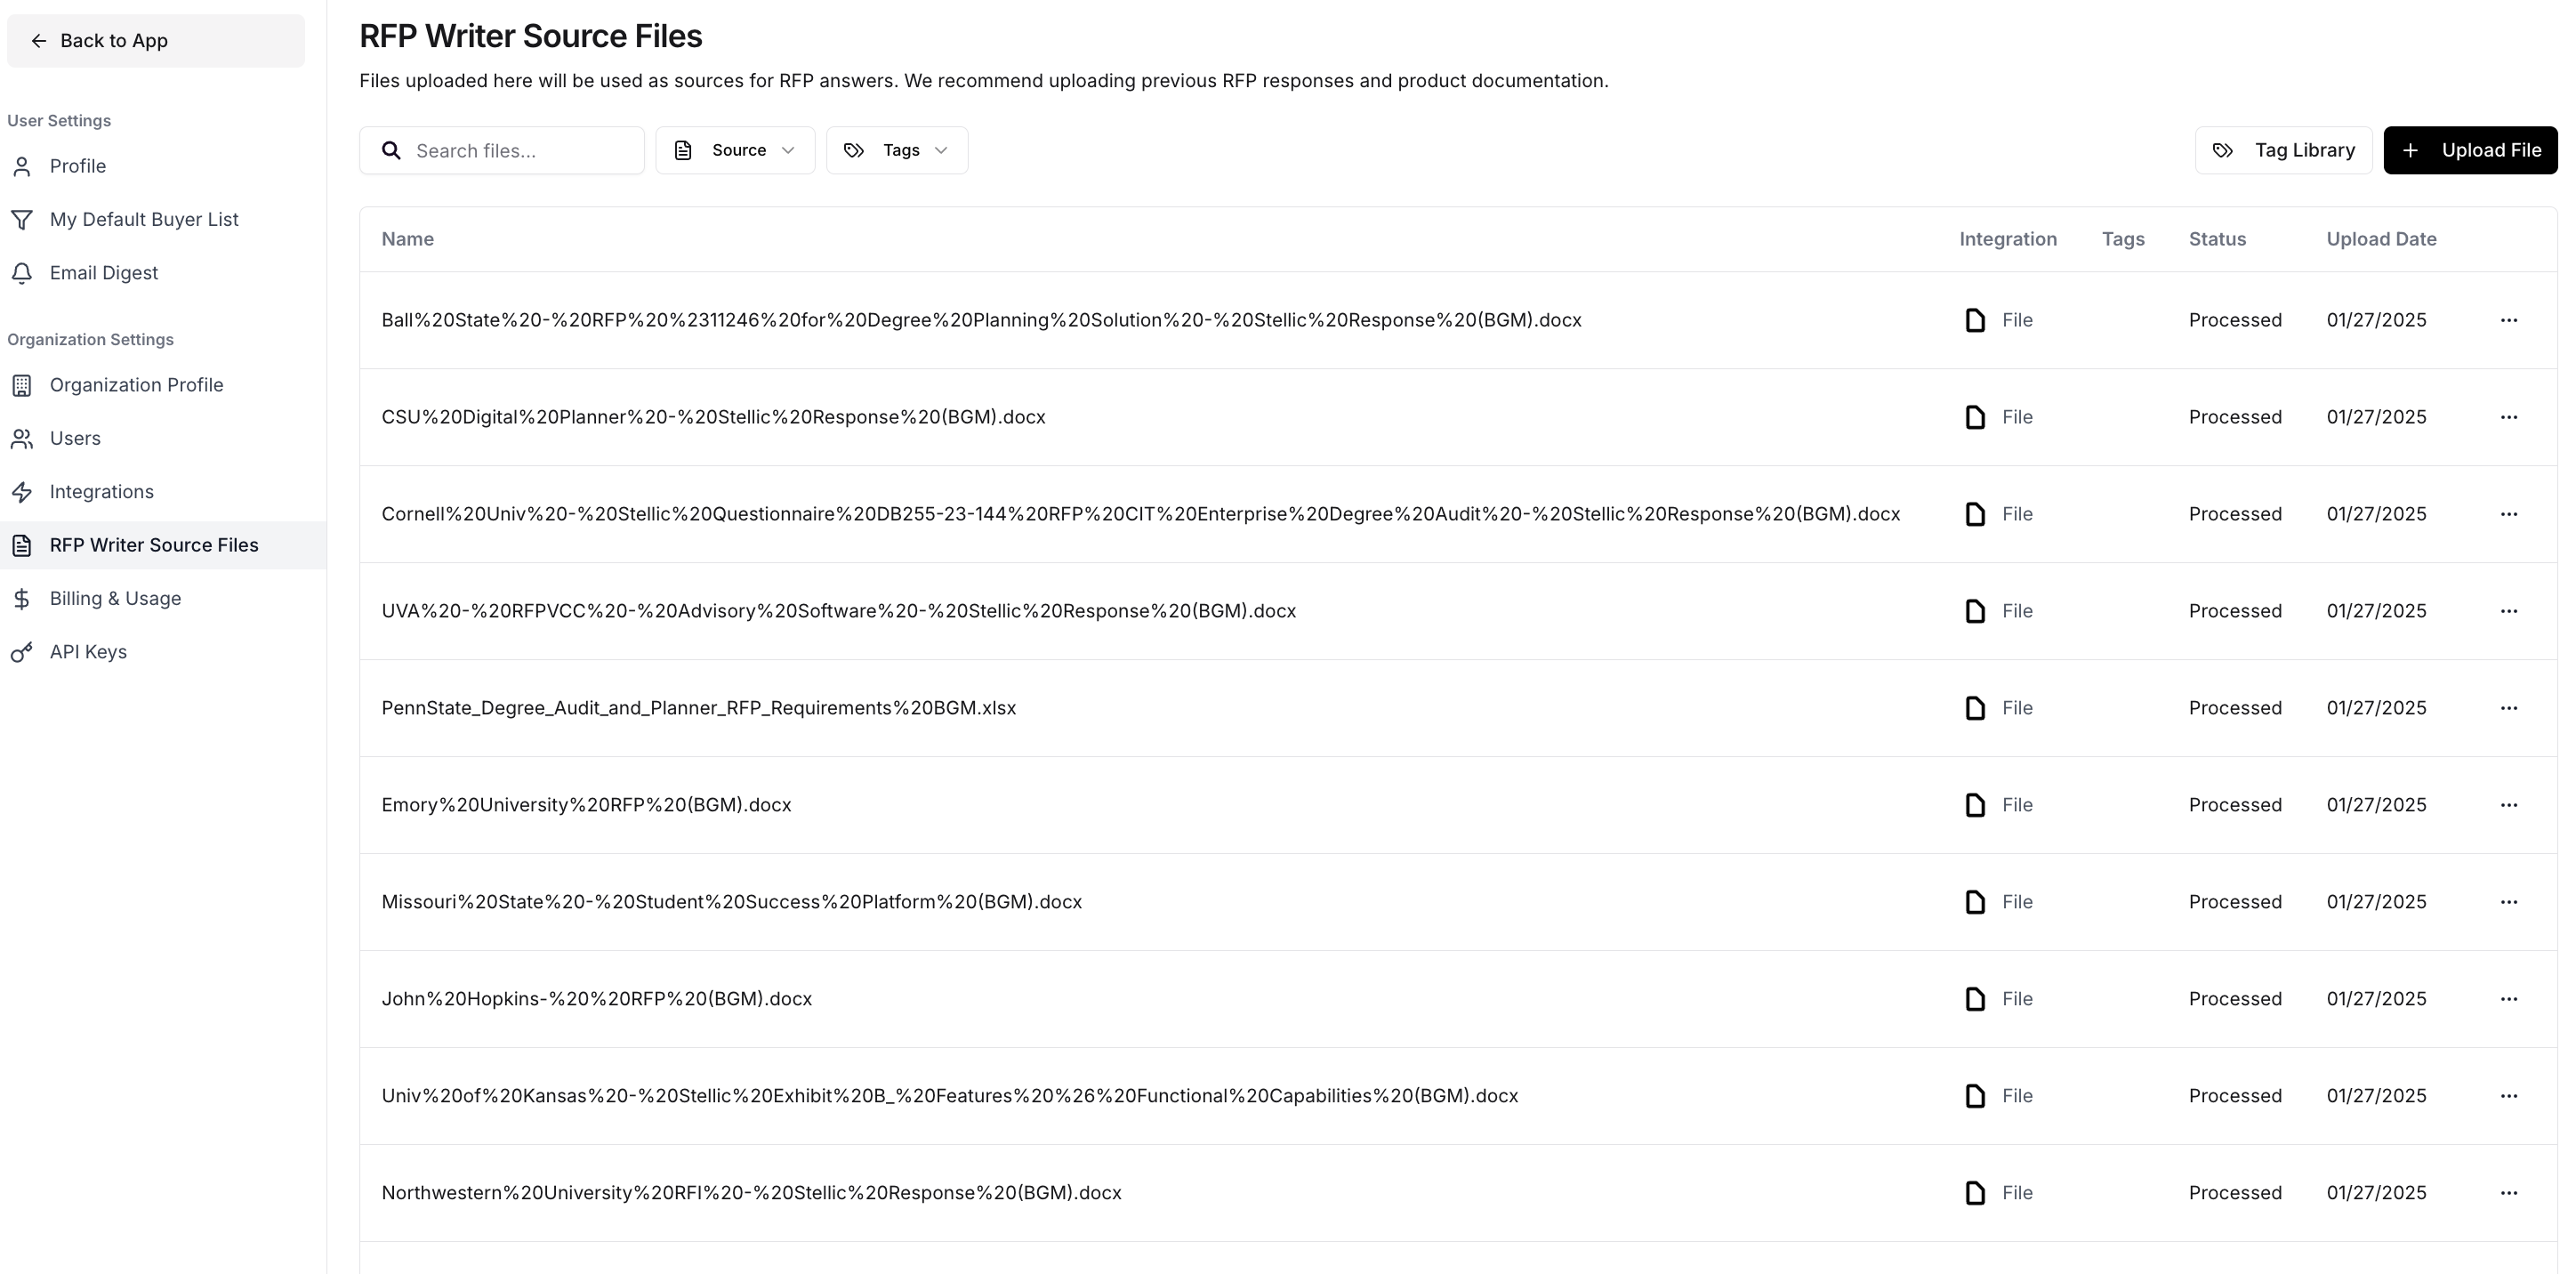This screenshot has width=2576, height=1274.
Task: Open the Profile settings via person icon
Action: (x=22, y=166)
